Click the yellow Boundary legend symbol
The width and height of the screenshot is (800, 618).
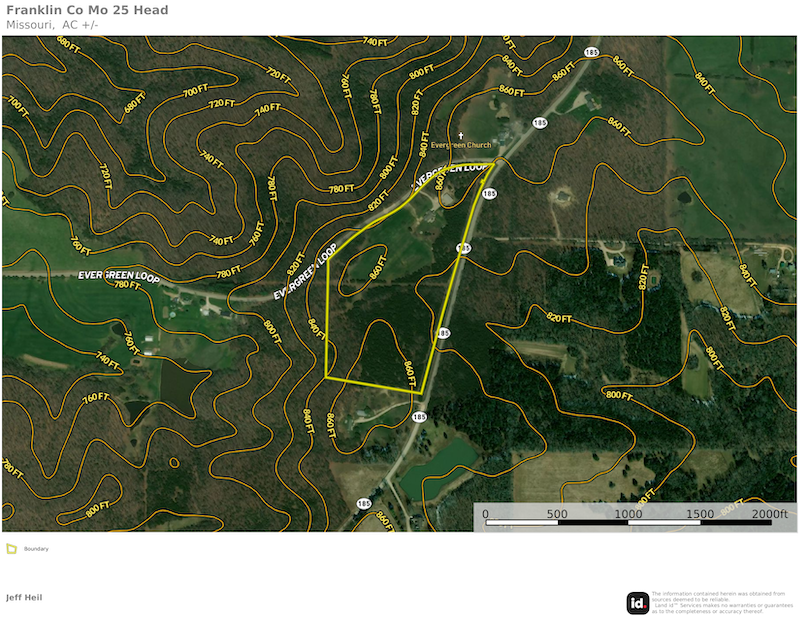[x=11, y=548]
